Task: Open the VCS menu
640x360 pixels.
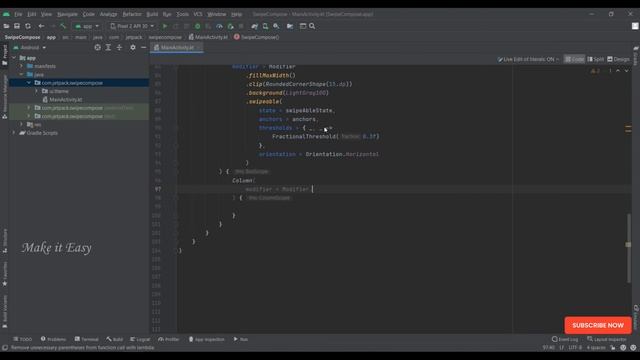Action: (198, 14)
